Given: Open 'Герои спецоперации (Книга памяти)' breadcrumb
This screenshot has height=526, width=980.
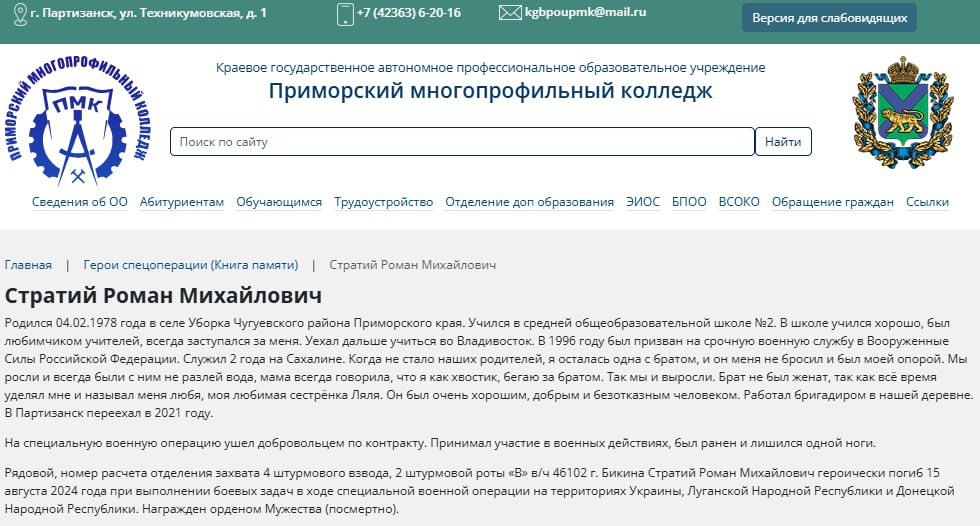Looking at the screenshot, I should click(x=190, y=265).
